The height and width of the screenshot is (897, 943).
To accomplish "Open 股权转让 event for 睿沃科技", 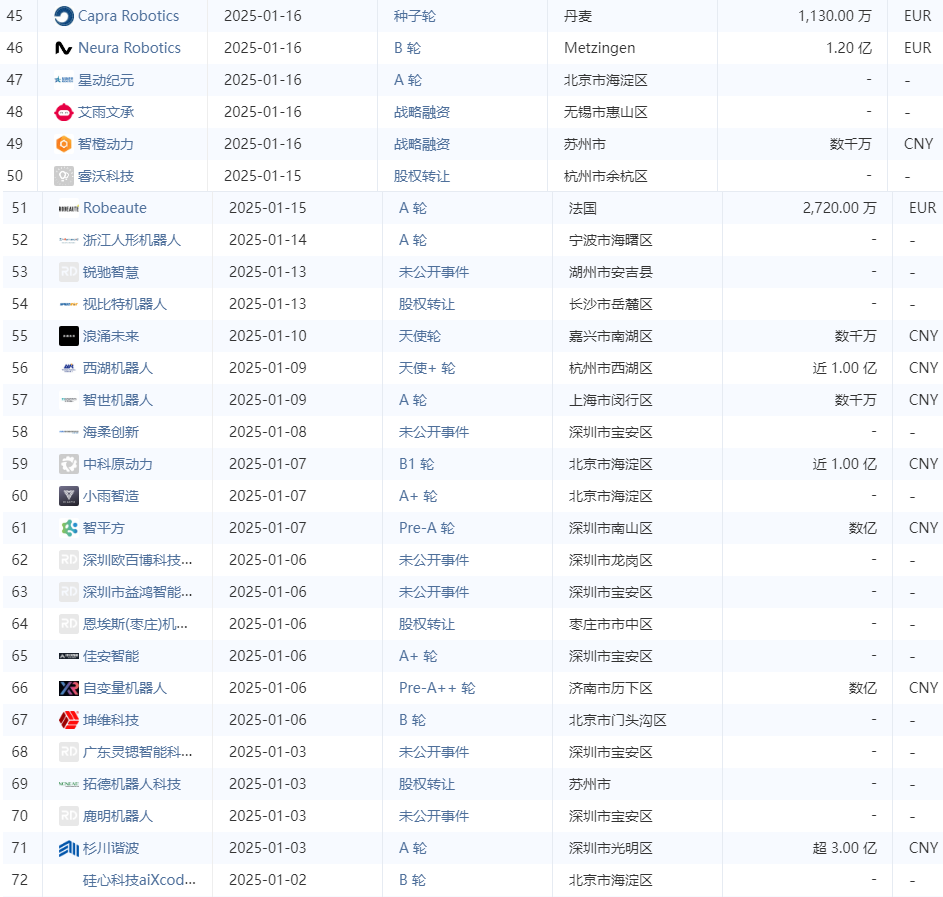I will click(x=422, y=176).
